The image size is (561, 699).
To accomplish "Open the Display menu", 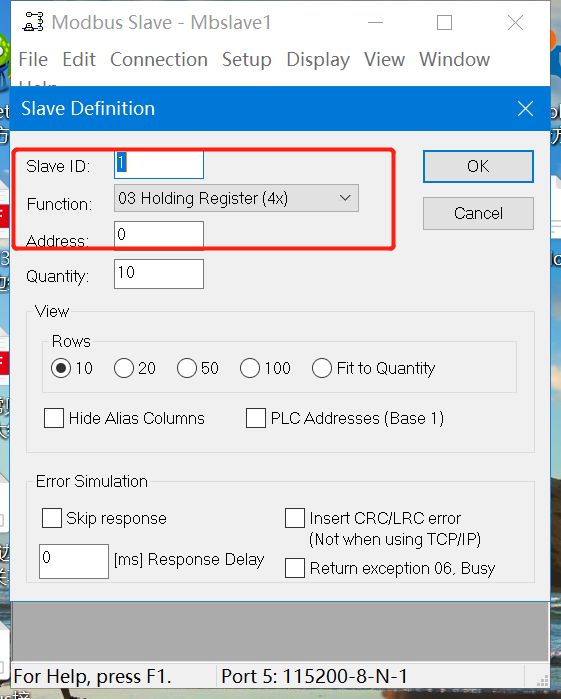I will pyautogui.click(x=318, y=59).
